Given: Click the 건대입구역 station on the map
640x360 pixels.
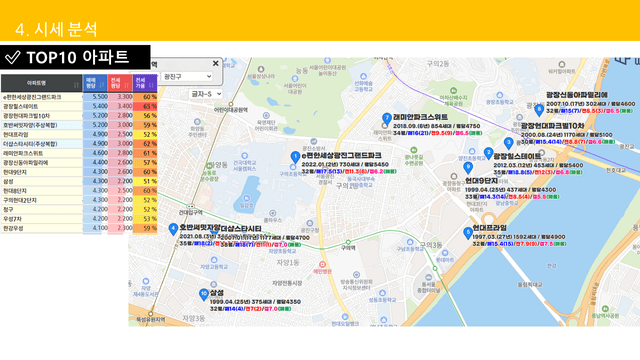Looking at the screenshot, I should (x=191, y=212).
